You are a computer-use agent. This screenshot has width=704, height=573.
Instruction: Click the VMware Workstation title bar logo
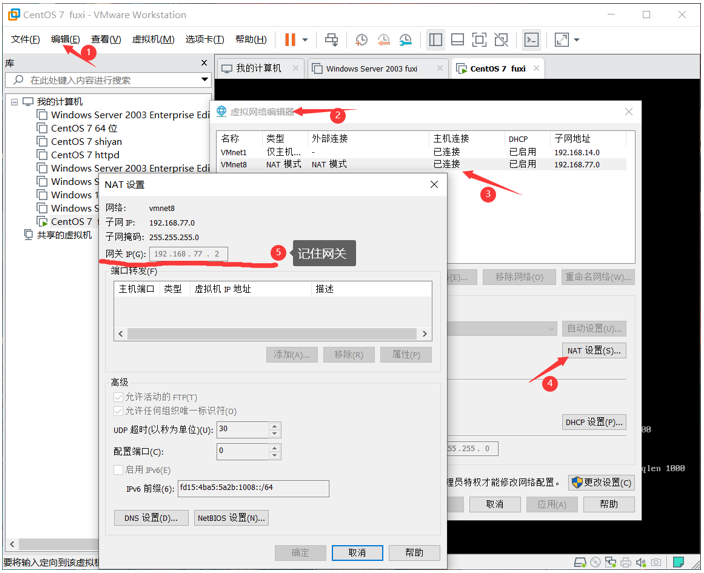click(x=14, y=14)
